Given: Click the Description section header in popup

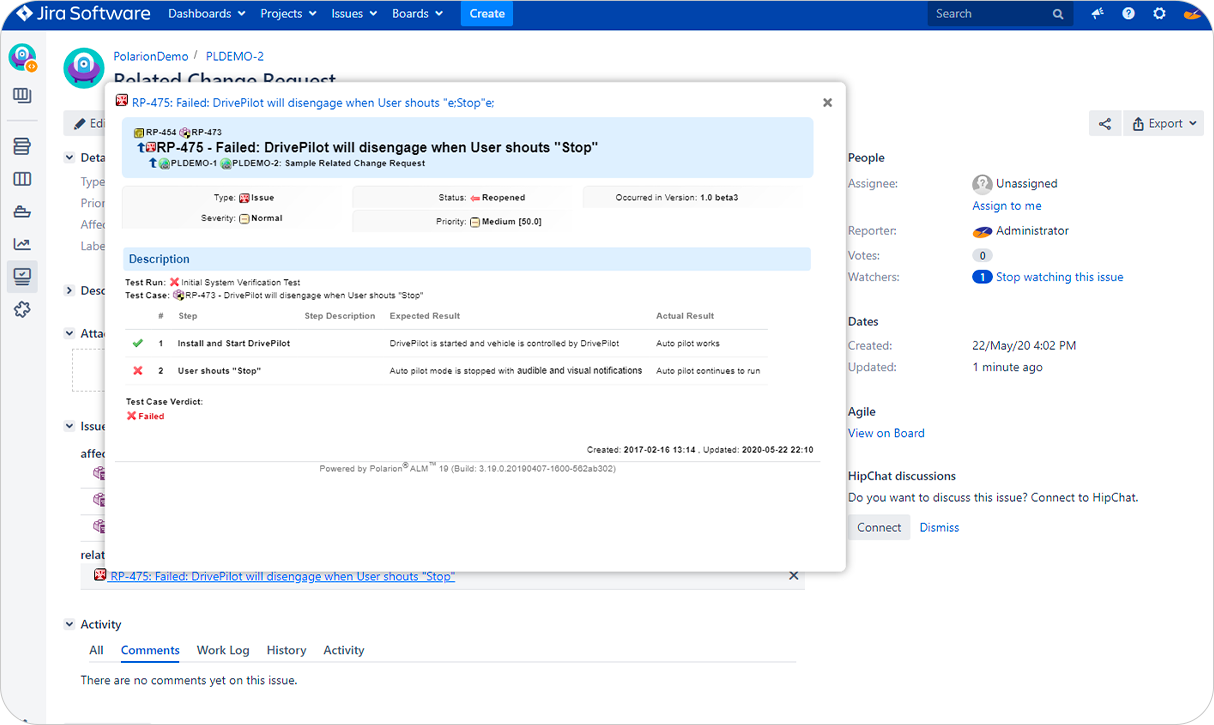Looking at the screenshot, I should (466, 259).
